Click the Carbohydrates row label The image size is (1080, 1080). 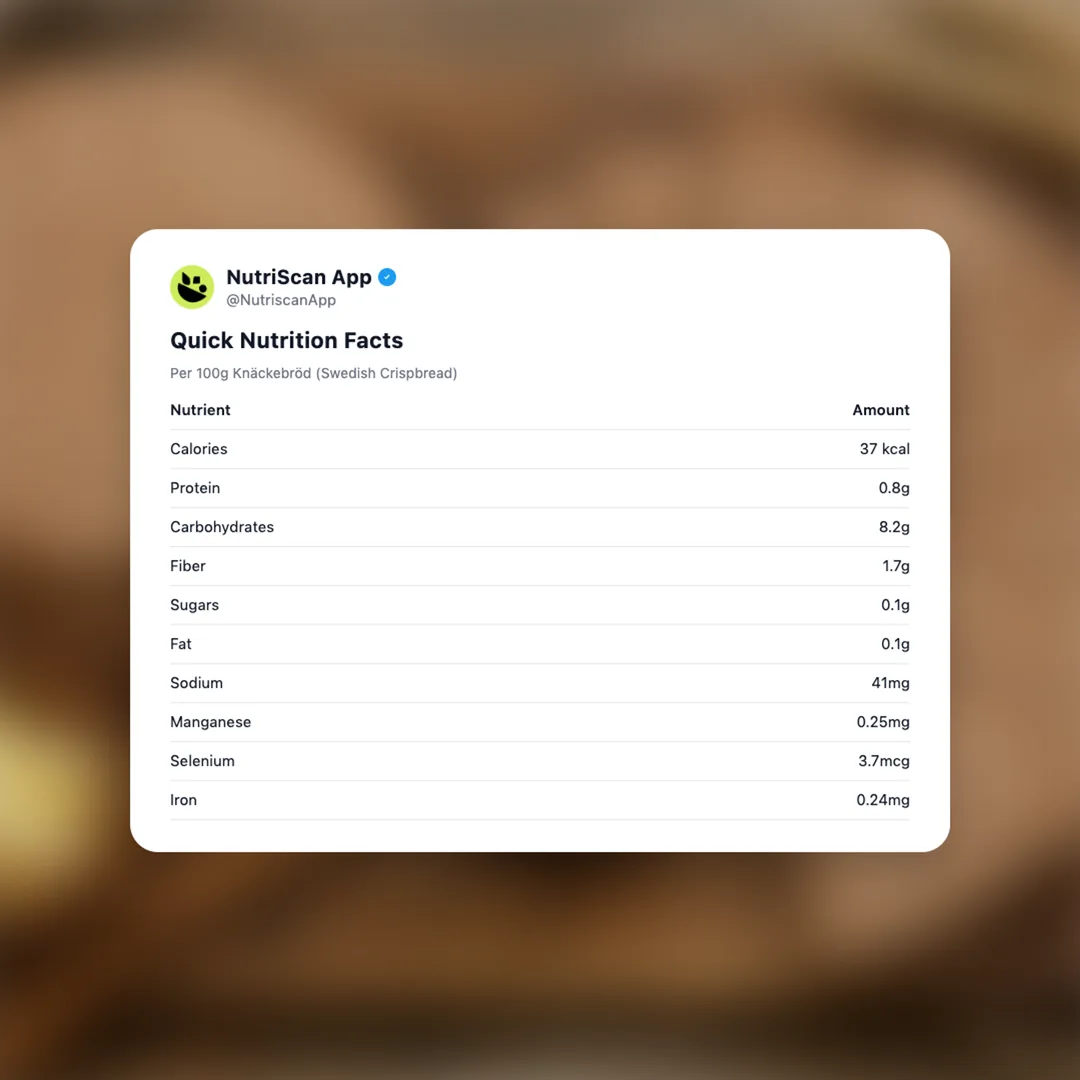pos(222,527)
